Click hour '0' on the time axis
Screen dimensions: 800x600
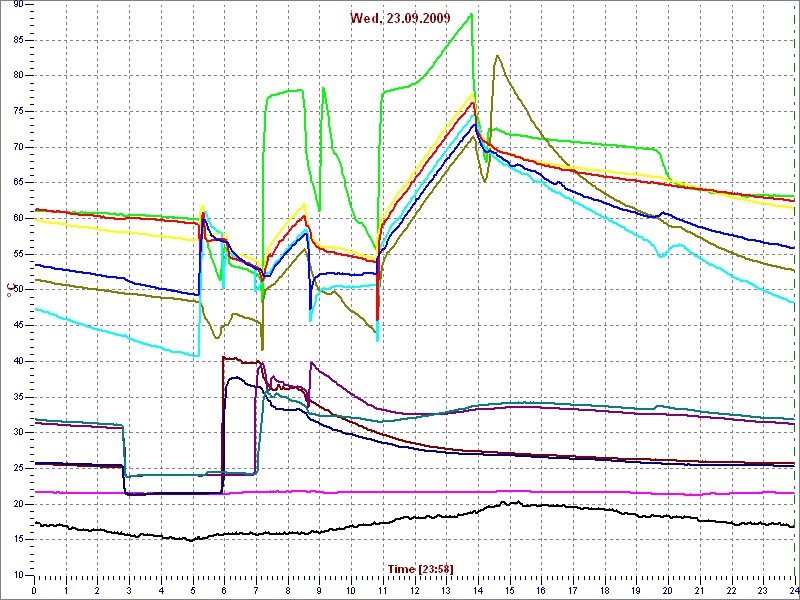(34, 590)
